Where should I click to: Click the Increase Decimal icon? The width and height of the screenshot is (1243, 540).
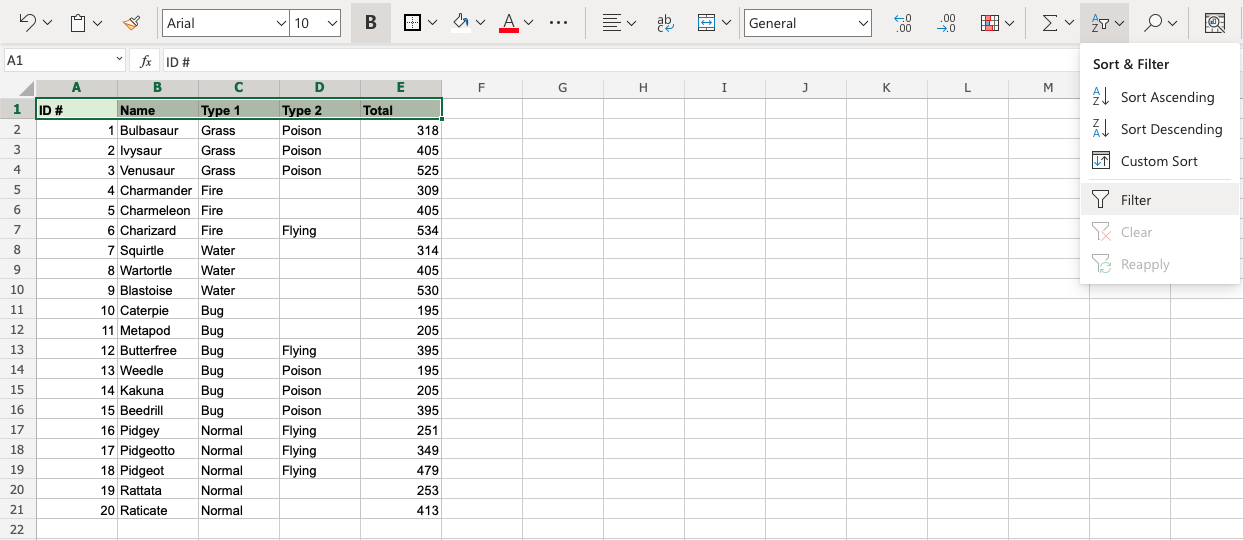[x=902, y=22]
